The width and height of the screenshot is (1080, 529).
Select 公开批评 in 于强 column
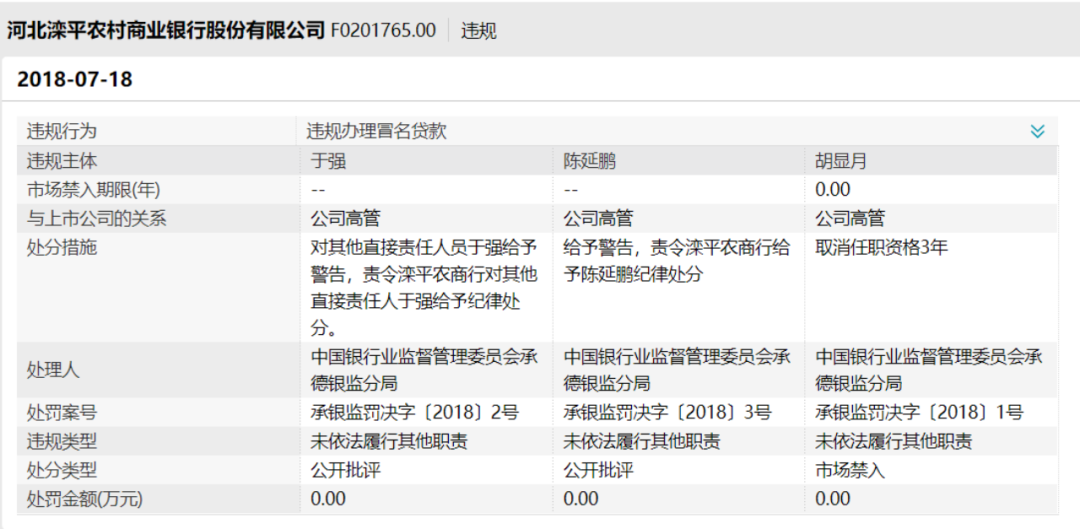click(346, 470)
